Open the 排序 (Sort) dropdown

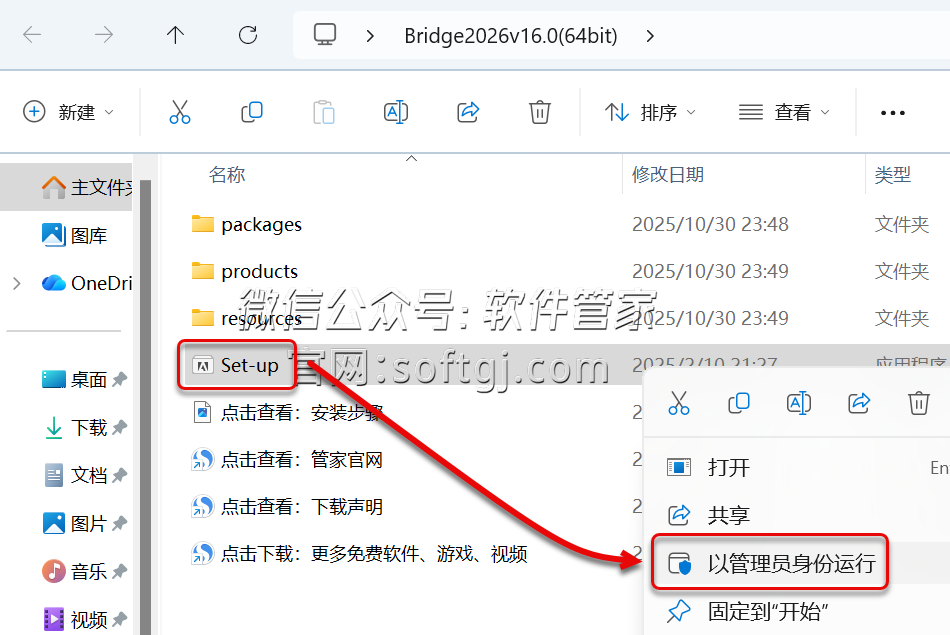click(650, 112)
